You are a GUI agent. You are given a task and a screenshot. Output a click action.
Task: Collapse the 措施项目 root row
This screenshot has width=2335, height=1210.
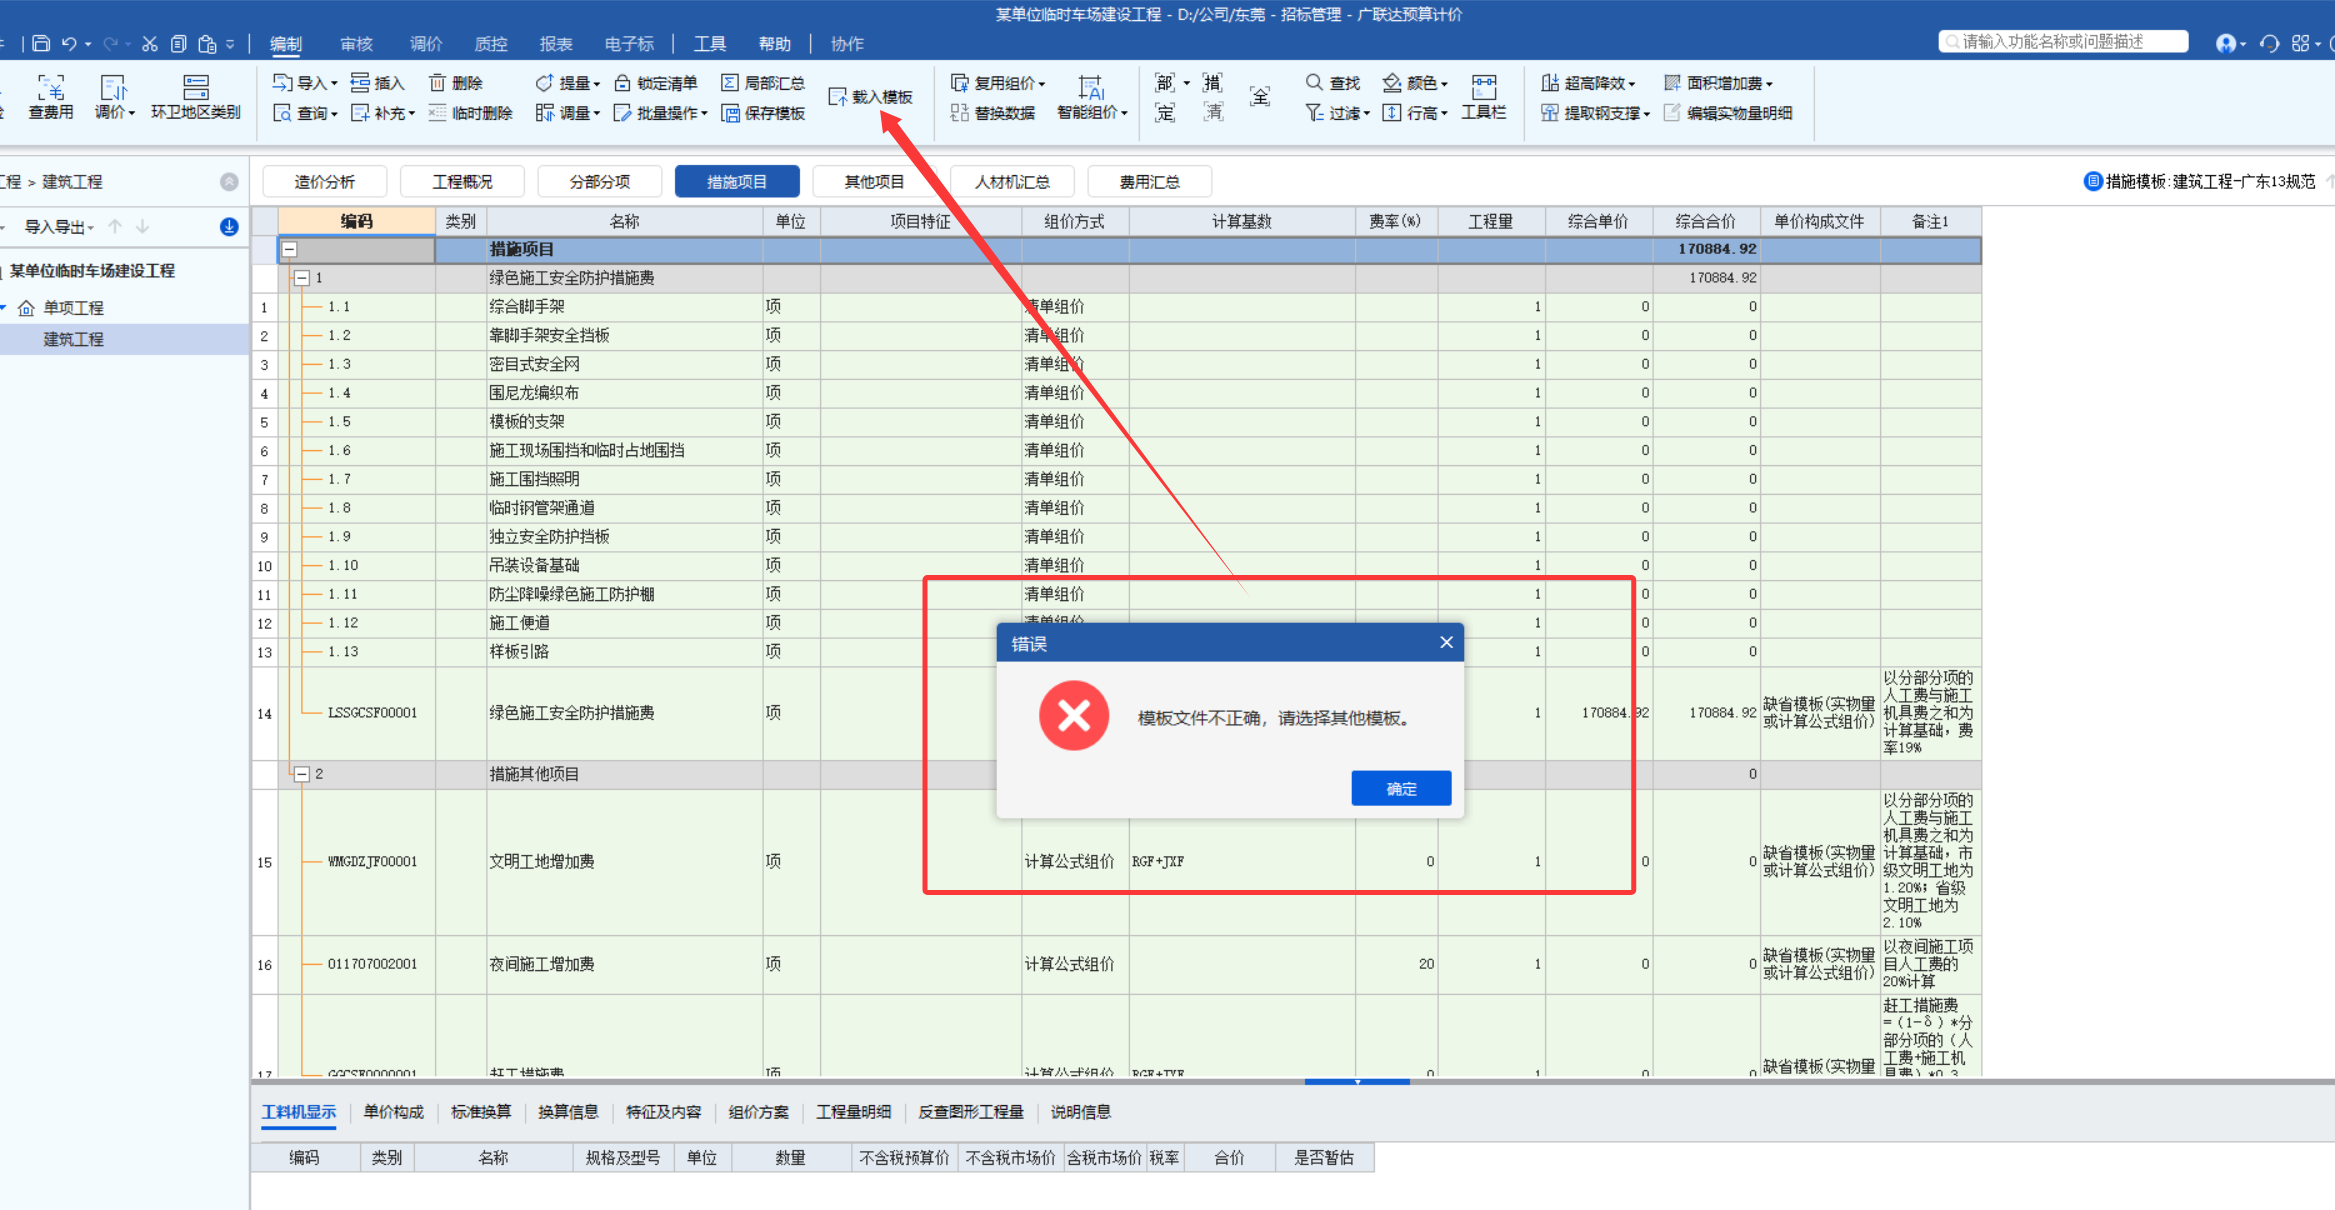point(289,249)
